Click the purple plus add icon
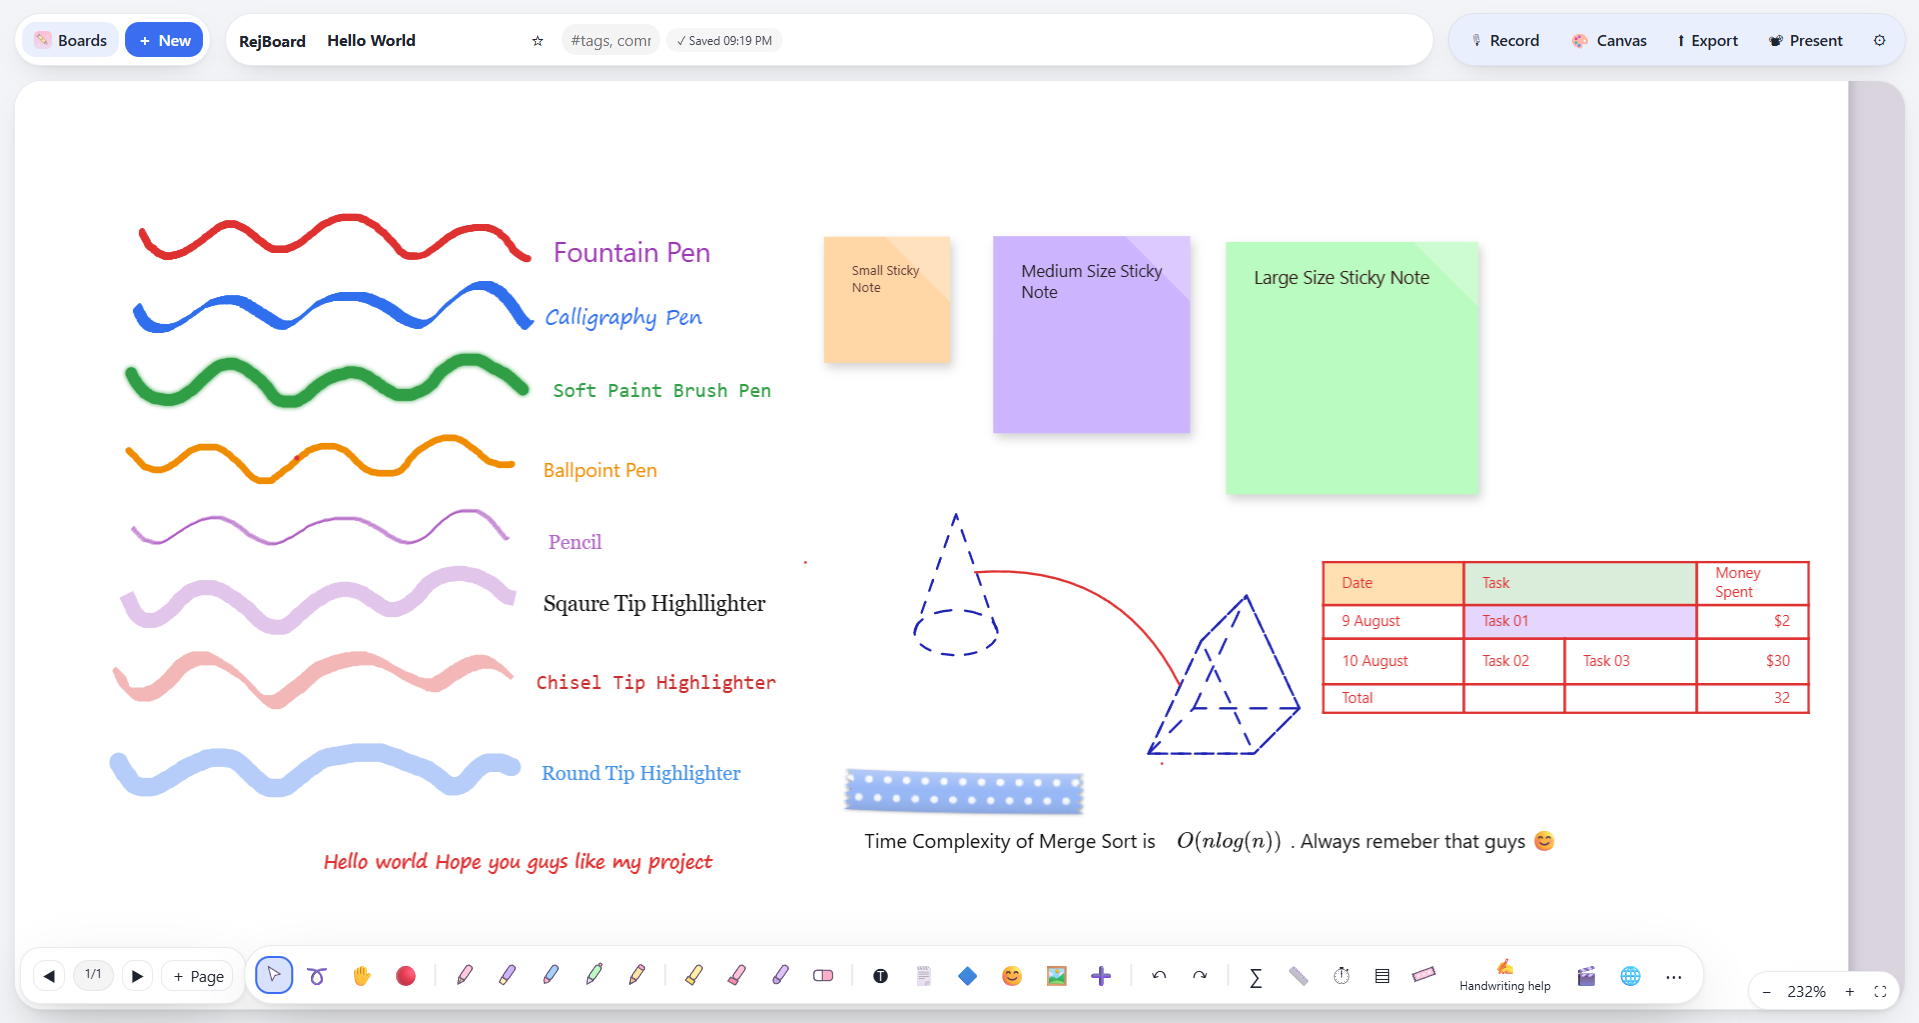 tap(1100, 976)
